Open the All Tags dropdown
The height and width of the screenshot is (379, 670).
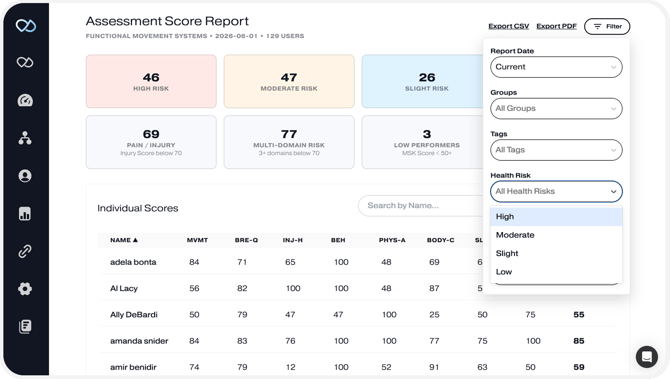click(x=556, y=150)
